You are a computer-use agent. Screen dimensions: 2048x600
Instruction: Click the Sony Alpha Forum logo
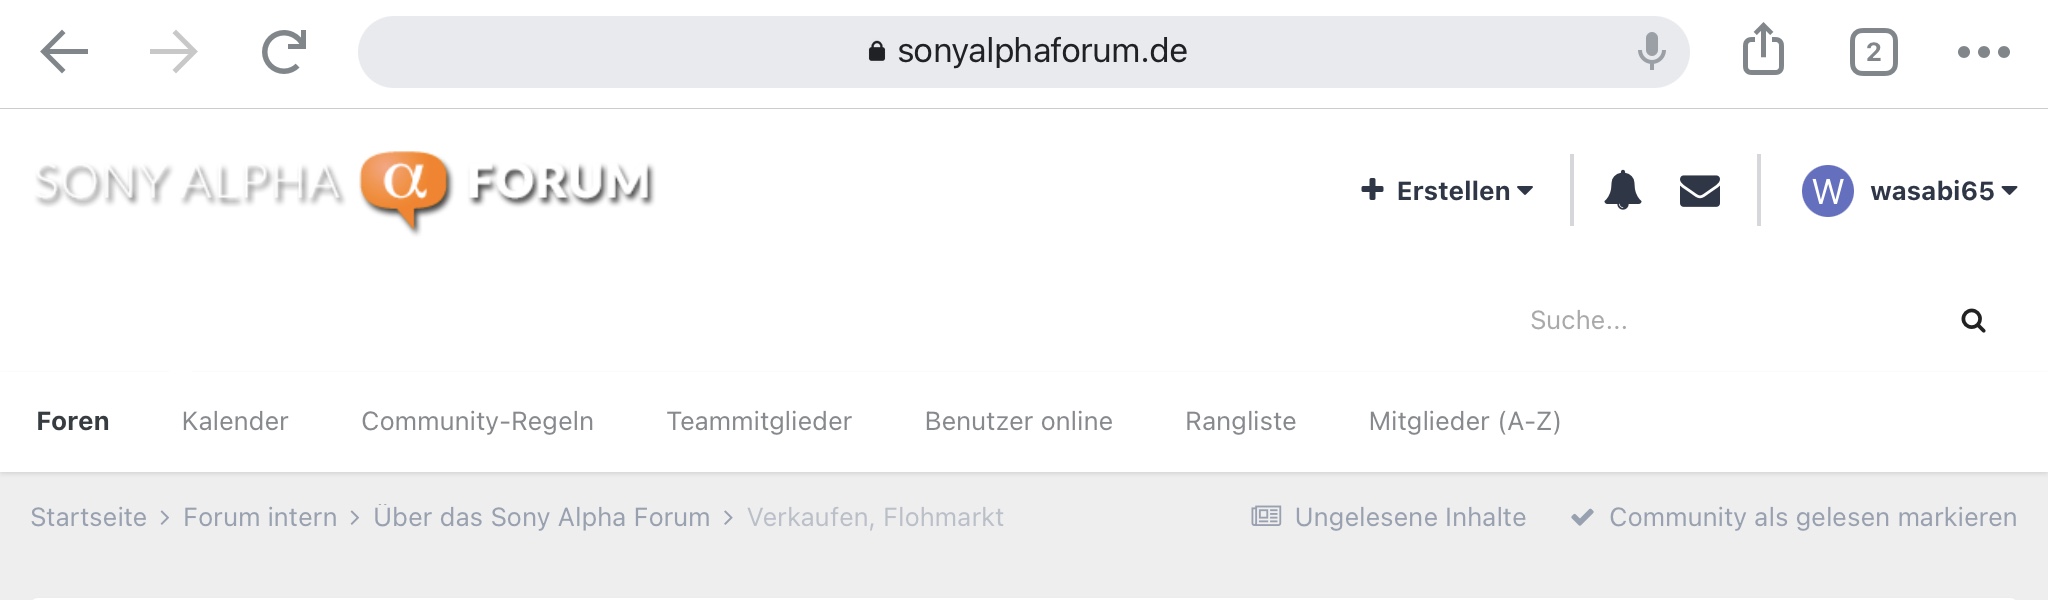tap(344, 187)
